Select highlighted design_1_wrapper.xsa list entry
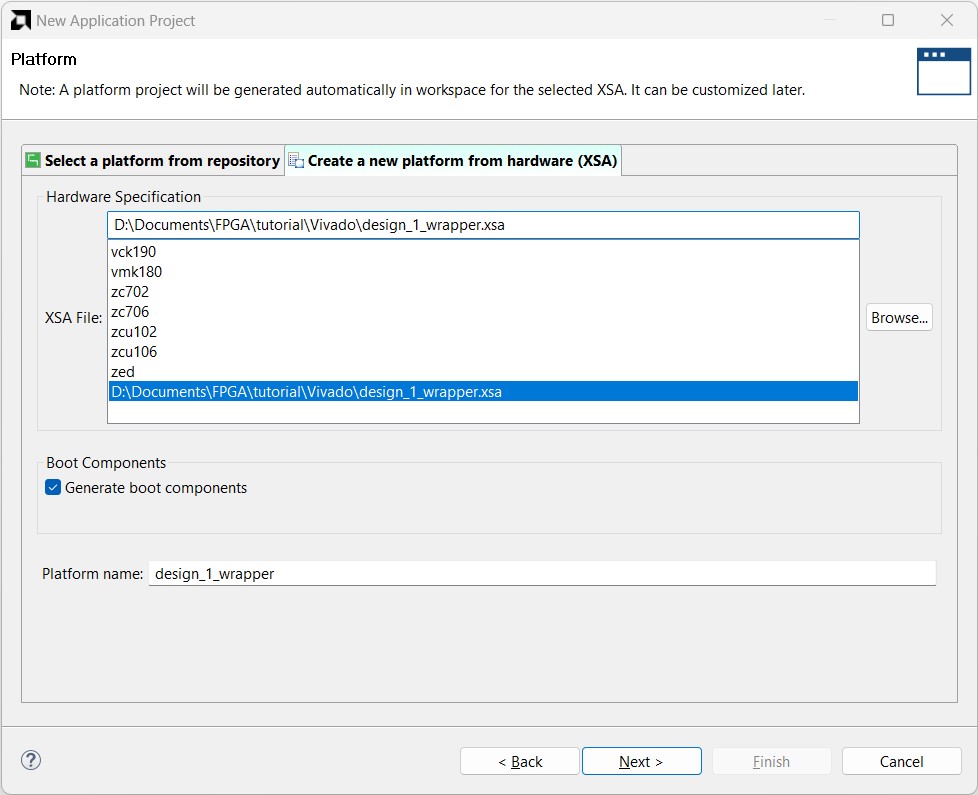Screen dimensions: 978x795 pos(483,392)
